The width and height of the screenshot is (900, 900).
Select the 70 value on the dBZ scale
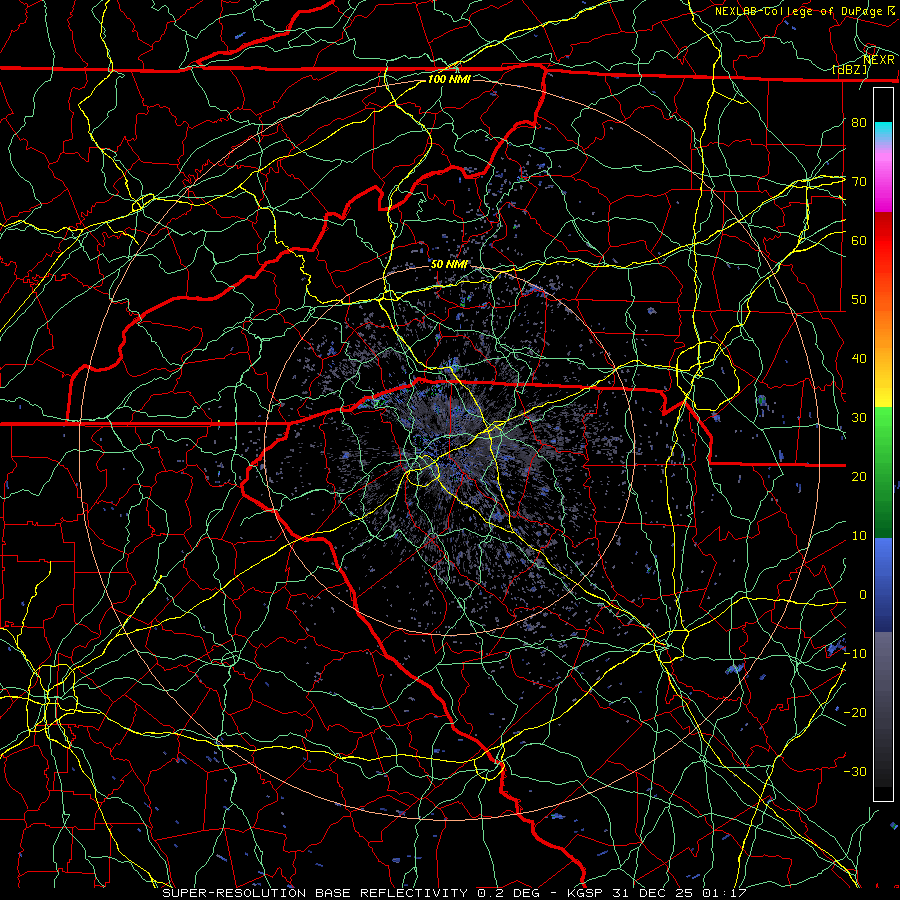point(859,182)
